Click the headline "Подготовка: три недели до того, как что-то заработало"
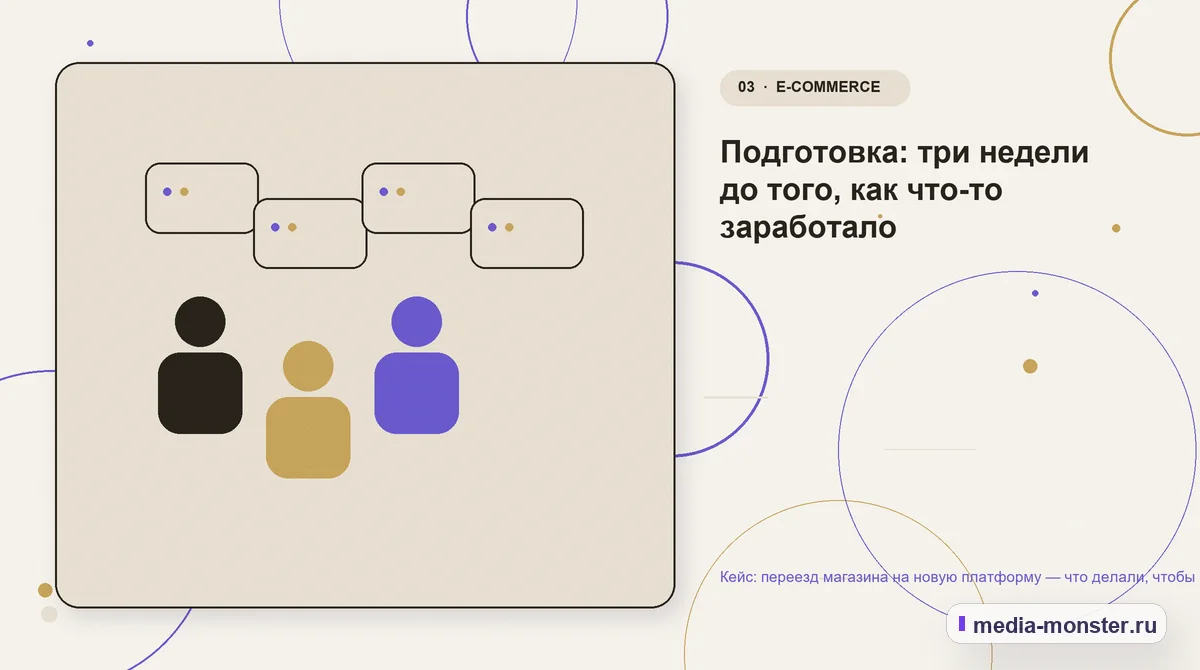The width and height of the screenshot is (1200, 670). (904, 190)
